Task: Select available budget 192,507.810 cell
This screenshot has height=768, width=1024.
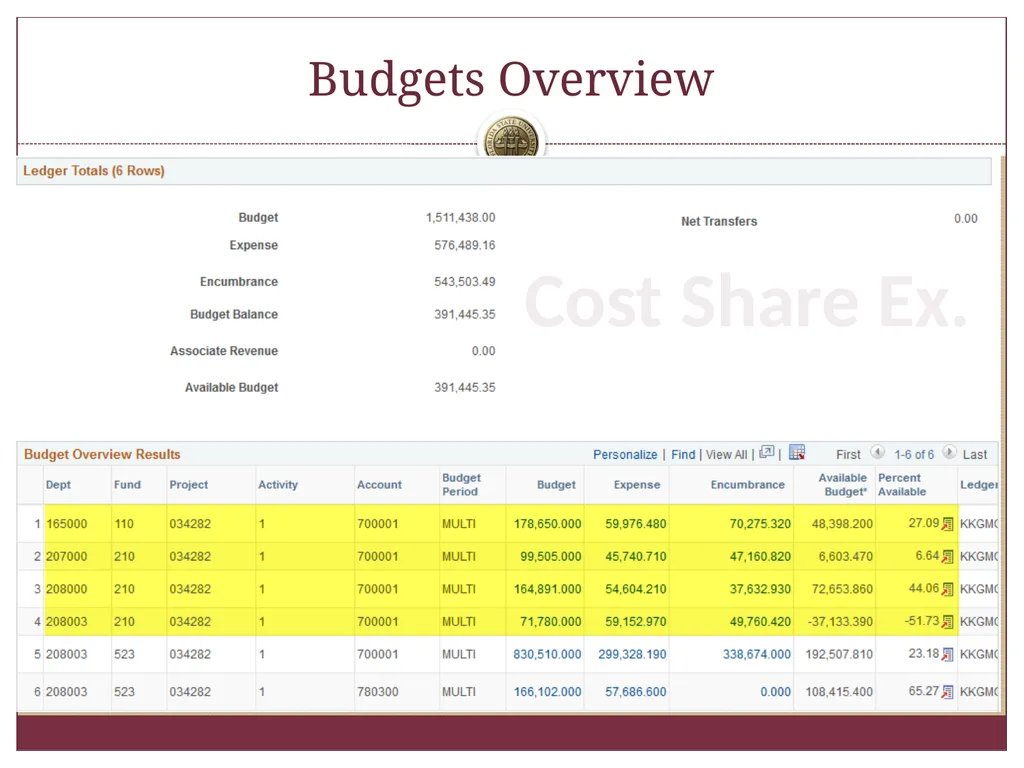Action: point(839,654)
